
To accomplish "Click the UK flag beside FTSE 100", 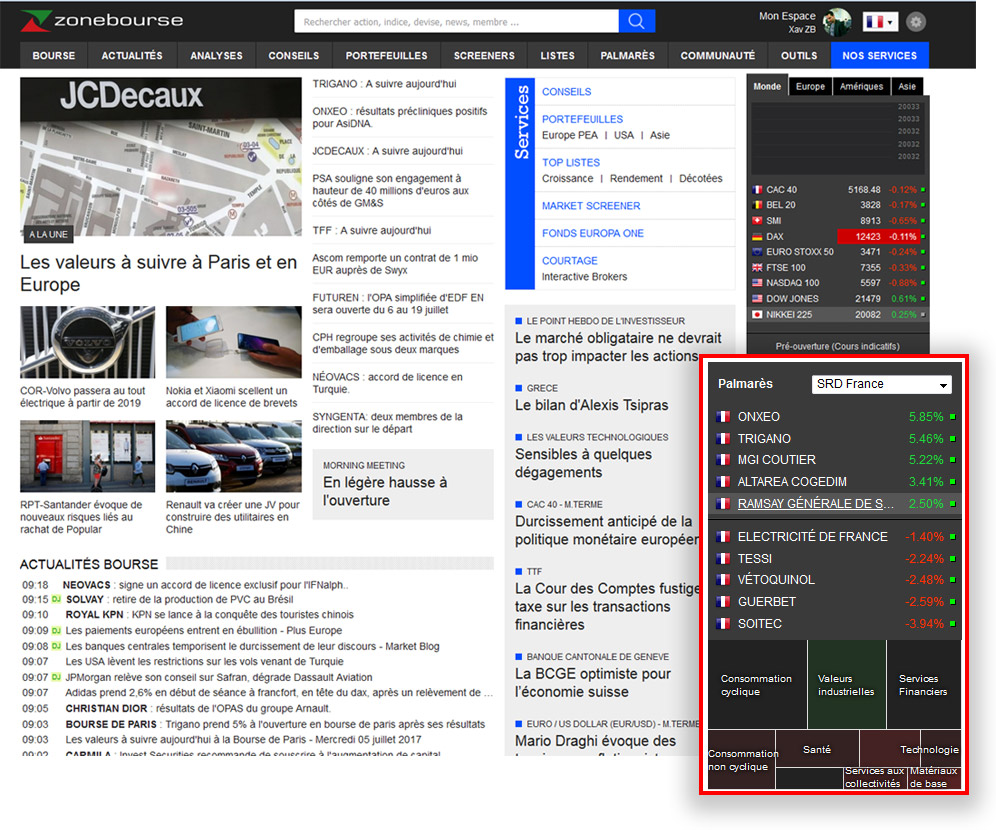I will (757, 268).
